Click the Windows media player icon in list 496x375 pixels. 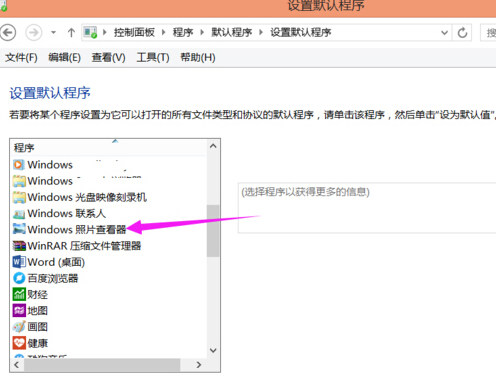pos(19,164)
